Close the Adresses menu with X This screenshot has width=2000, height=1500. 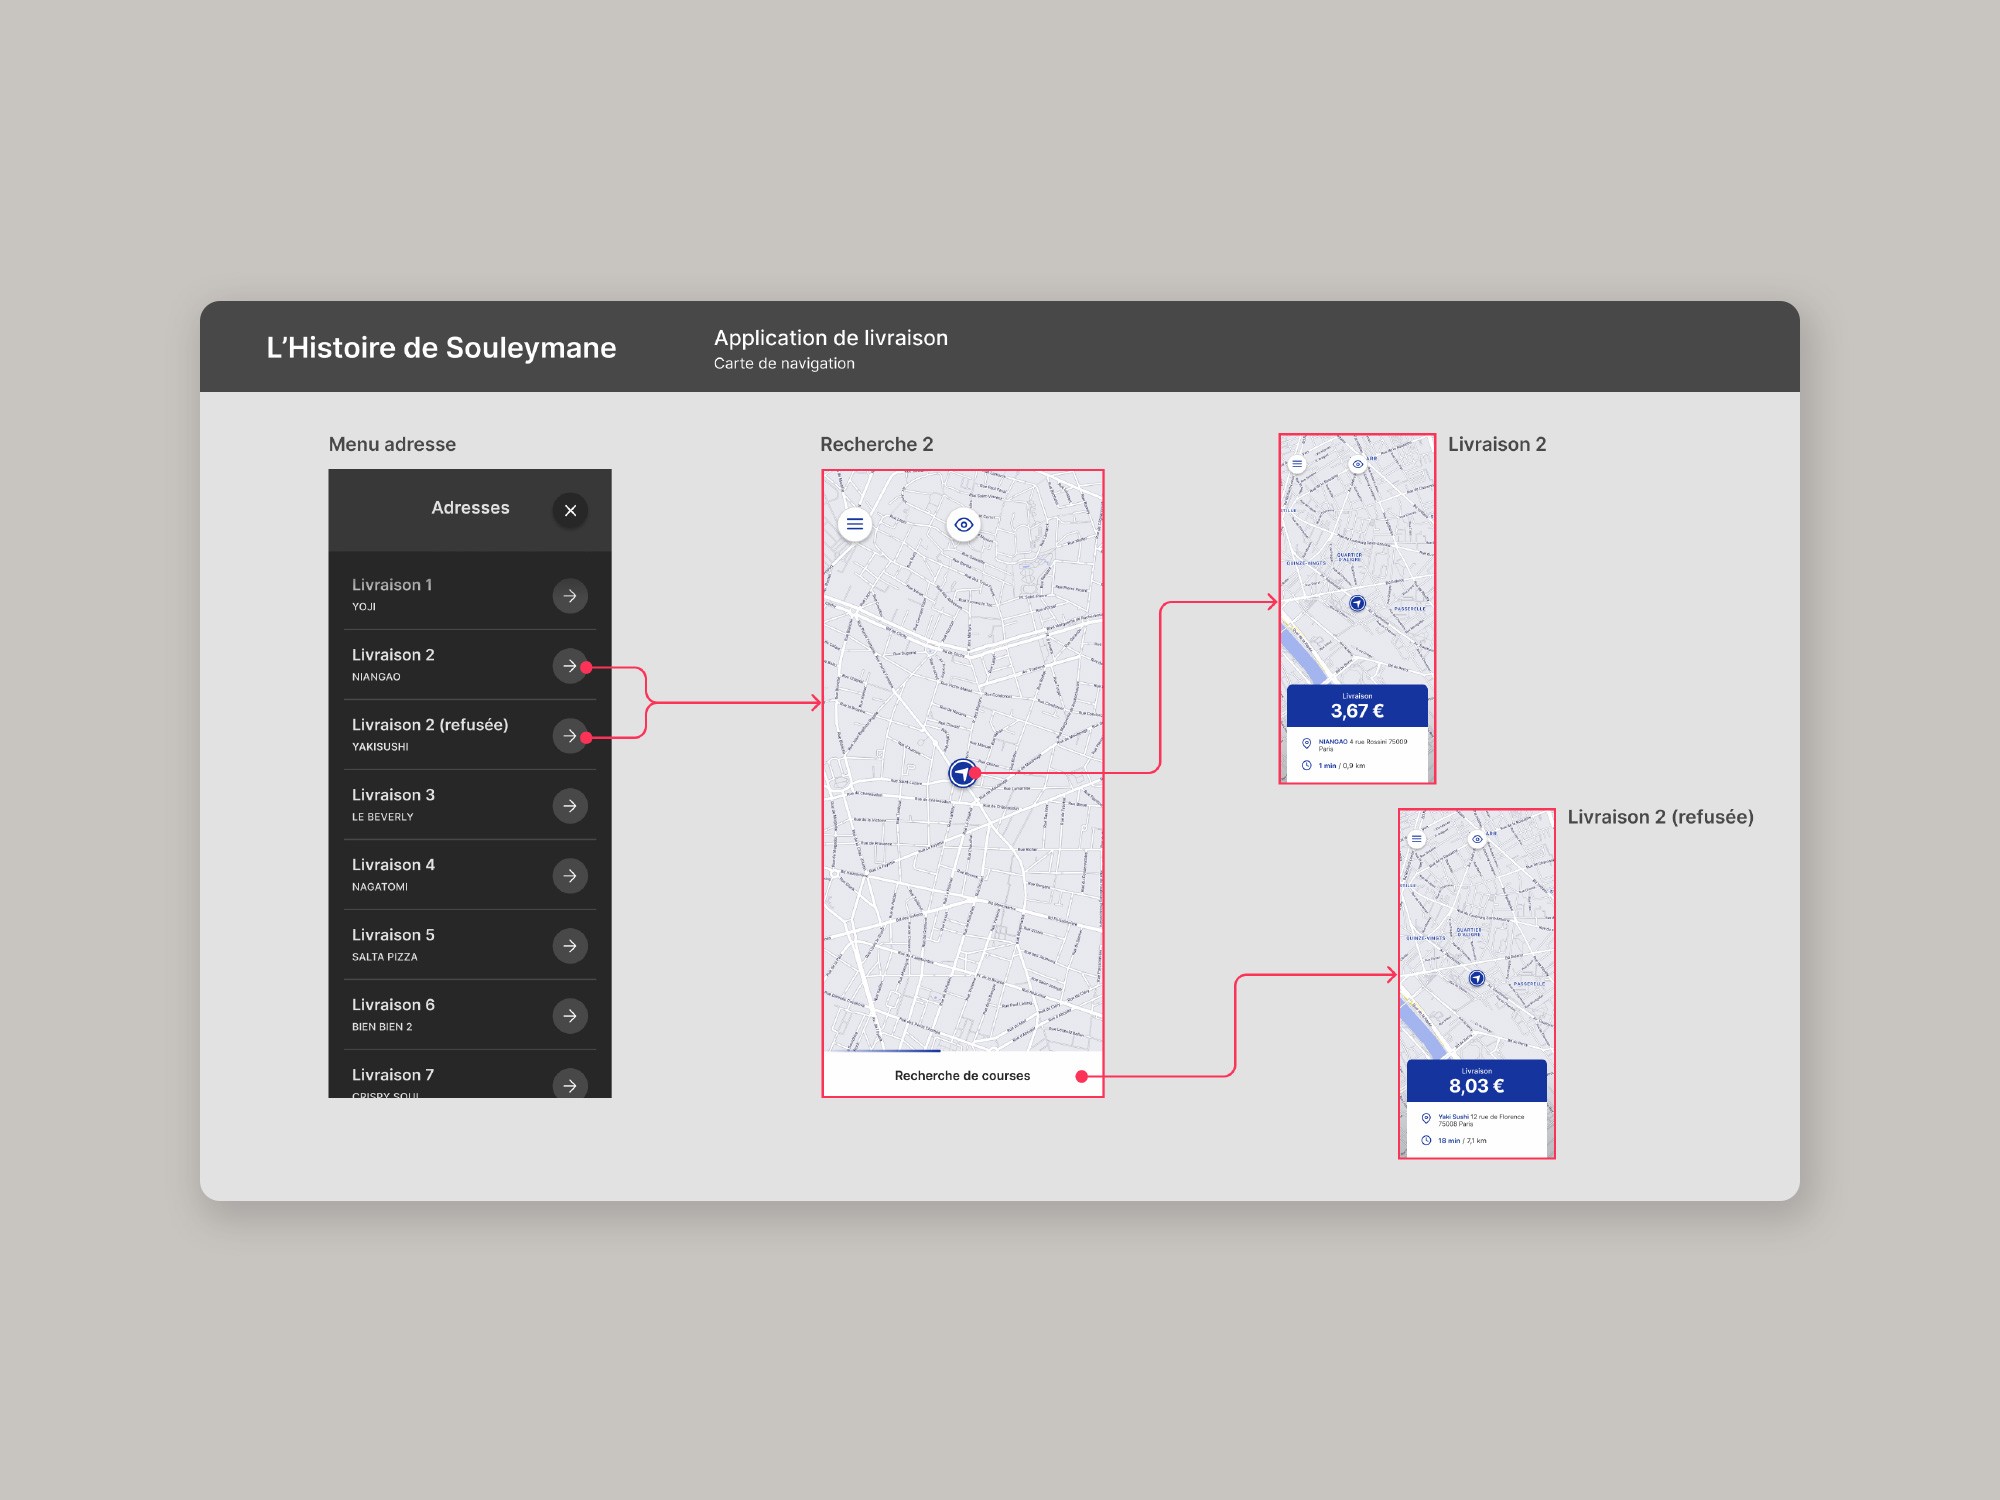[570, 511]
